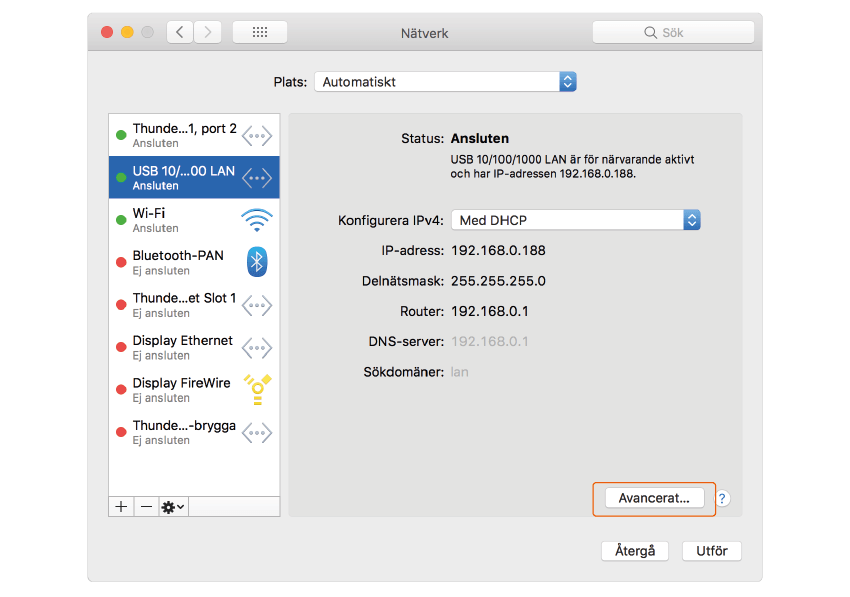
Task: Open the Plats location dropdown
Action: pos(445,82)
